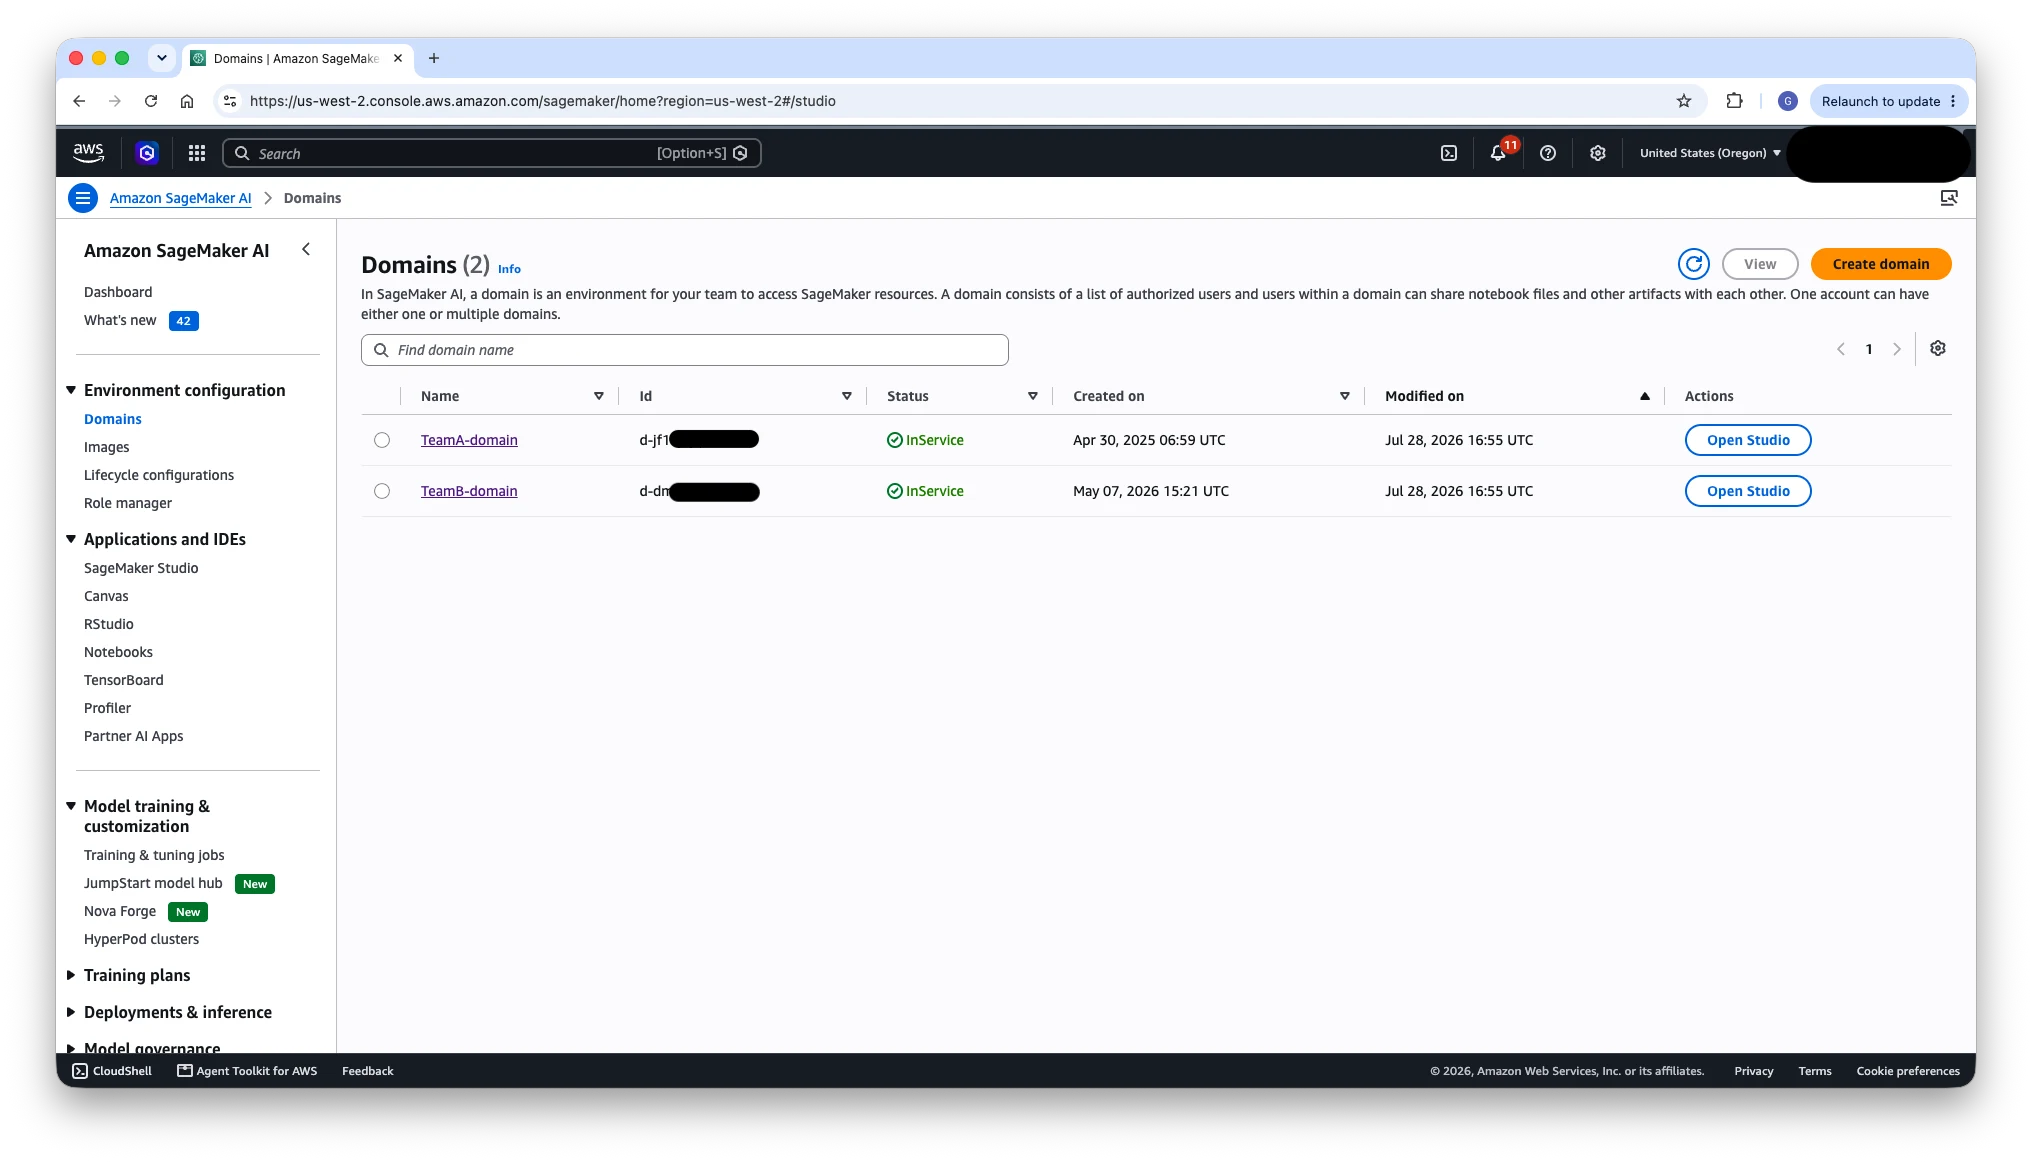Collapse the Amazon SageMaker AI sidebar
The image size is (2032, 1162).
(x=306, y=249)
